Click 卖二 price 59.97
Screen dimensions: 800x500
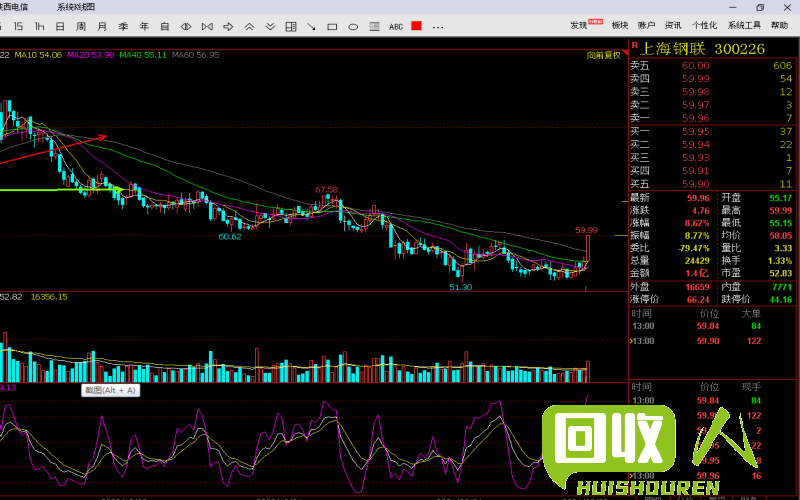click(x=695, y=105)
